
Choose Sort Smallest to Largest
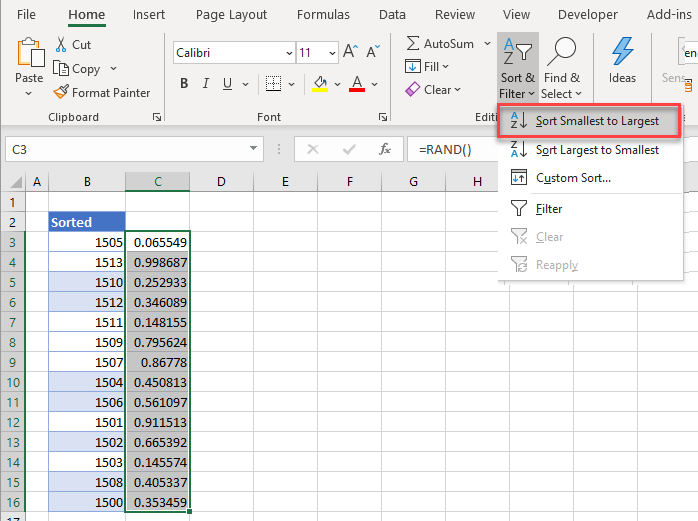(596, 121)
